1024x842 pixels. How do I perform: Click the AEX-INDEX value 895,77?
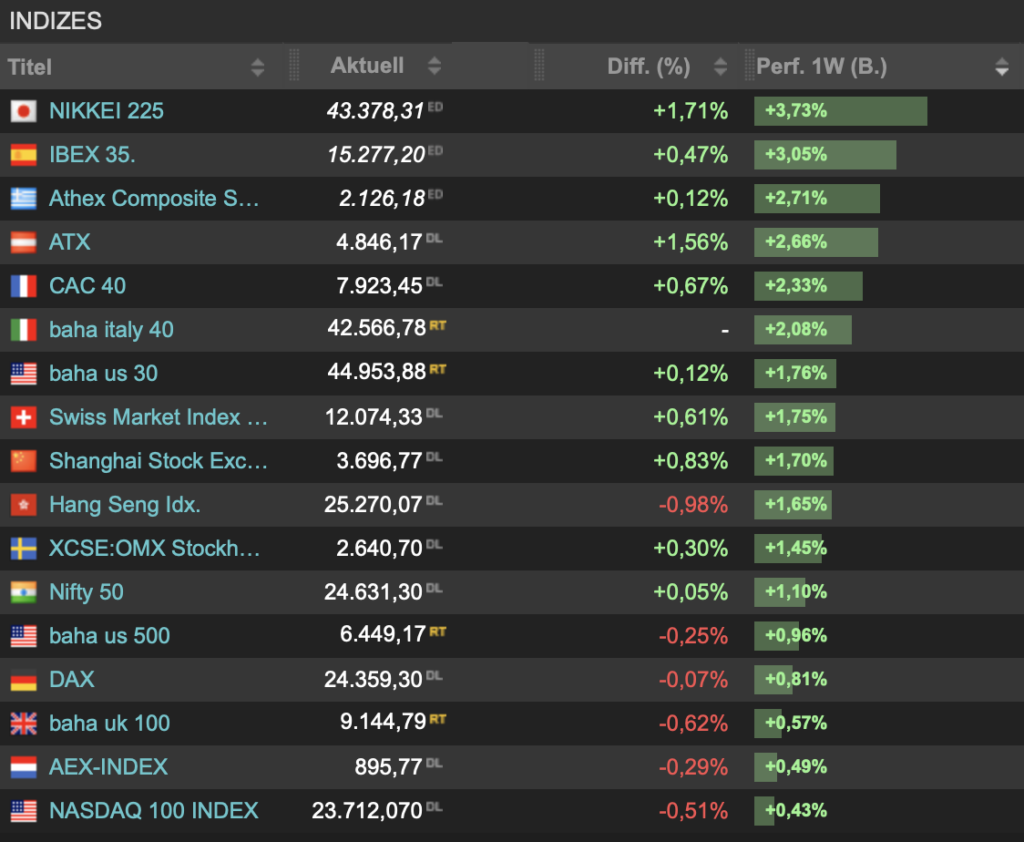pos(389,768)
